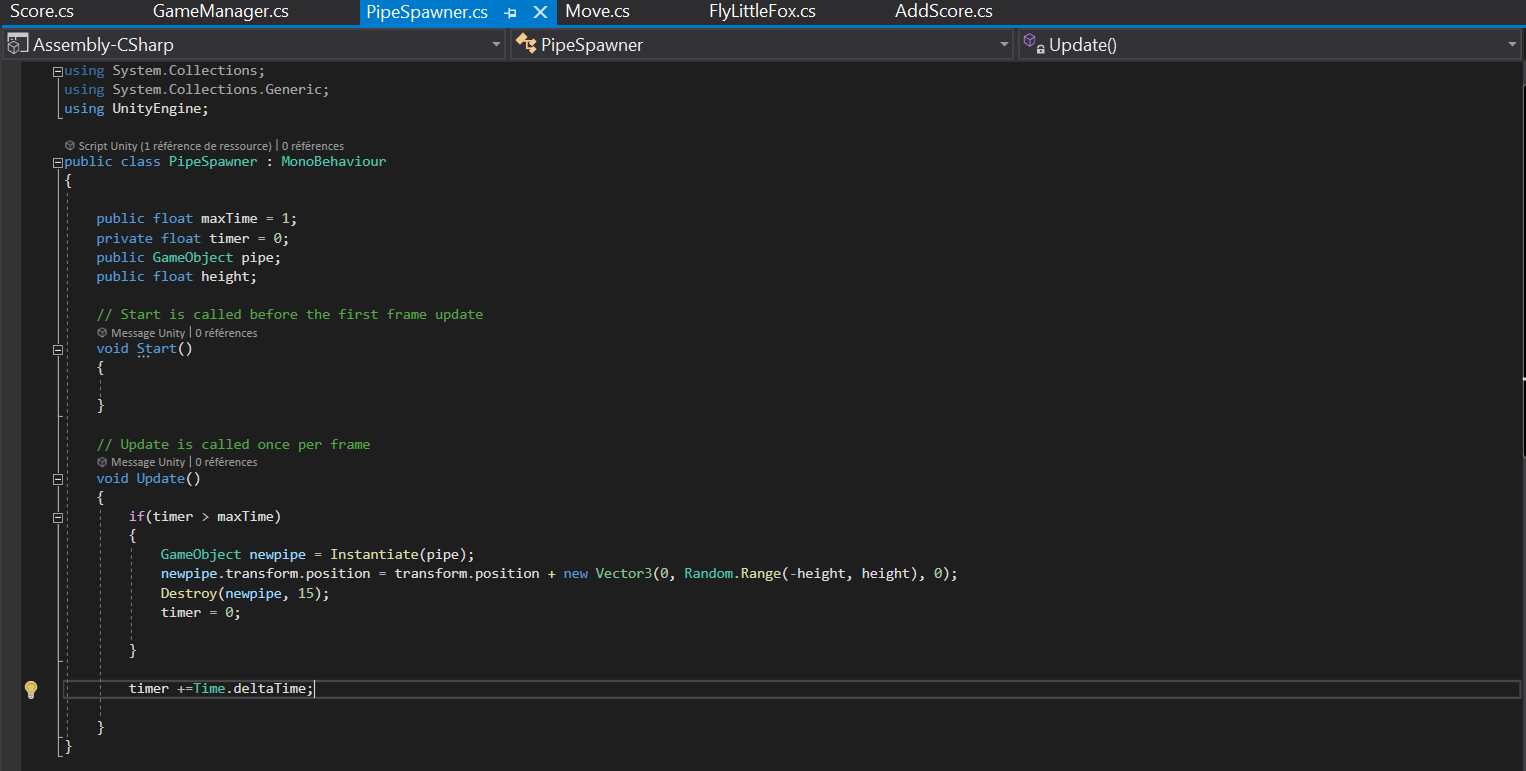
Task: Click 'public GameObject pipe;' line
Action: [189, 257]
